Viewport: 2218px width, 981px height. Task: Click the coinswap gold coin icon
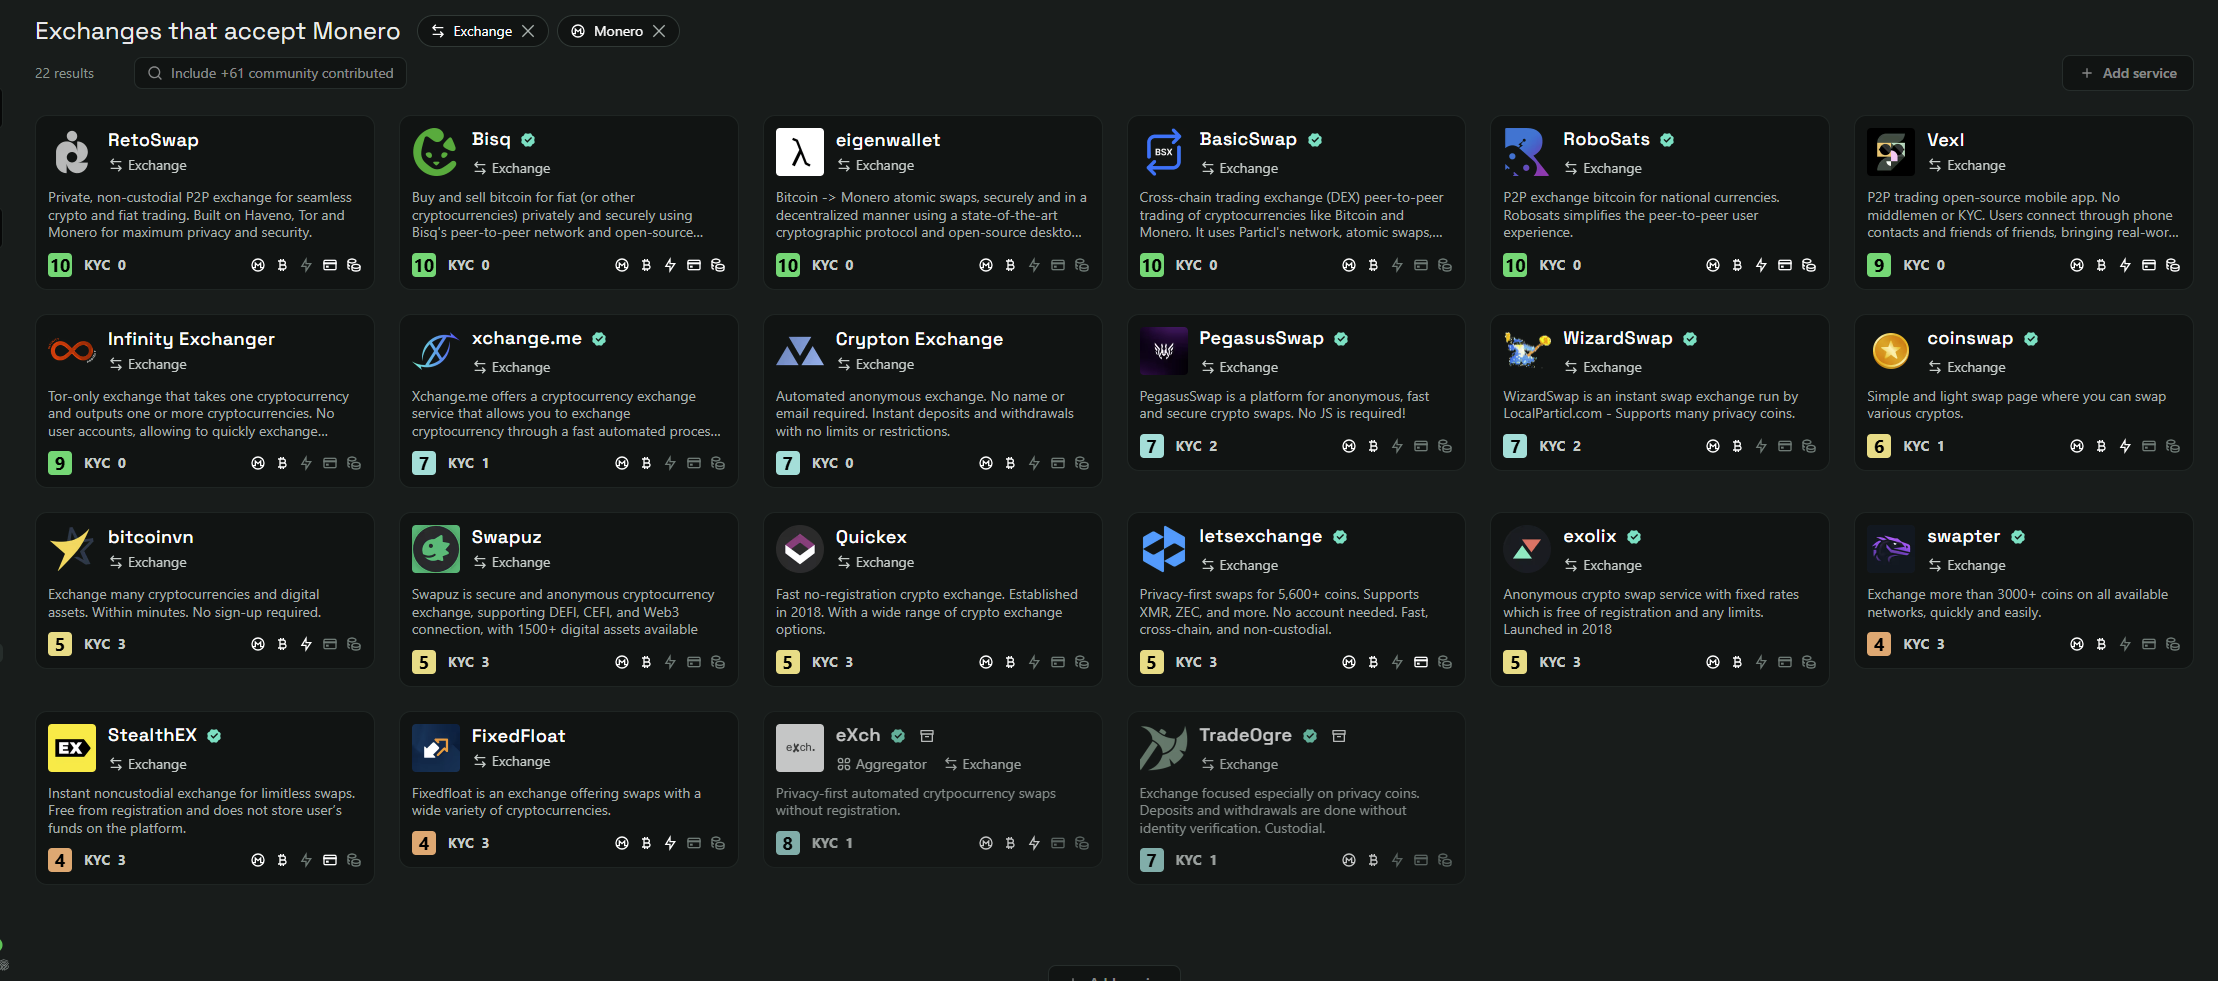pyautogui.click(x=1890, y=351)
